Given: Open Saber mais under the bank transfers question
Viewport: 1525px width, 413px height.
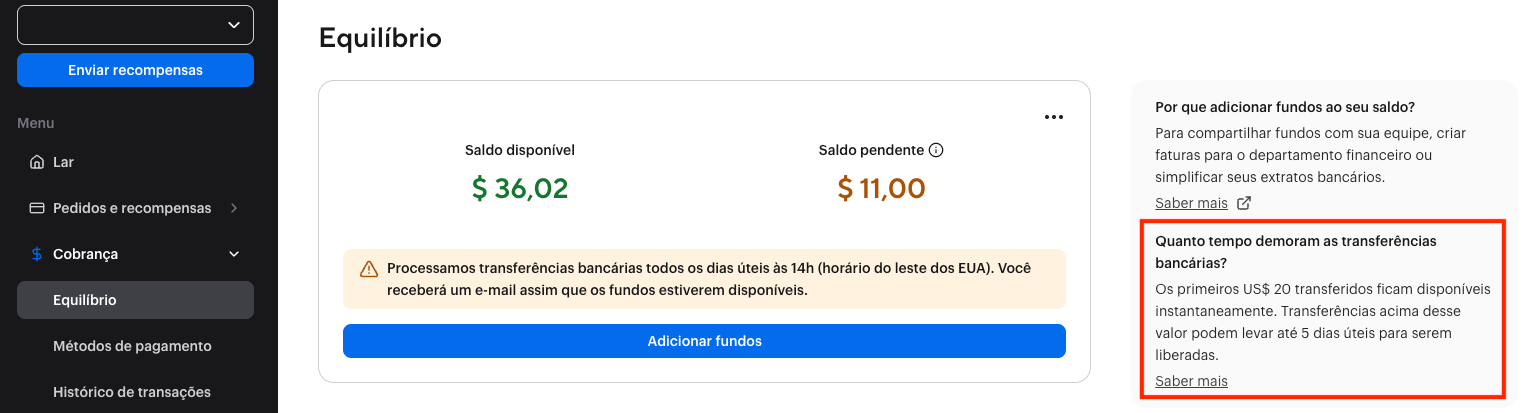Looking at the screenshot, I should [x=1191, y=381].
